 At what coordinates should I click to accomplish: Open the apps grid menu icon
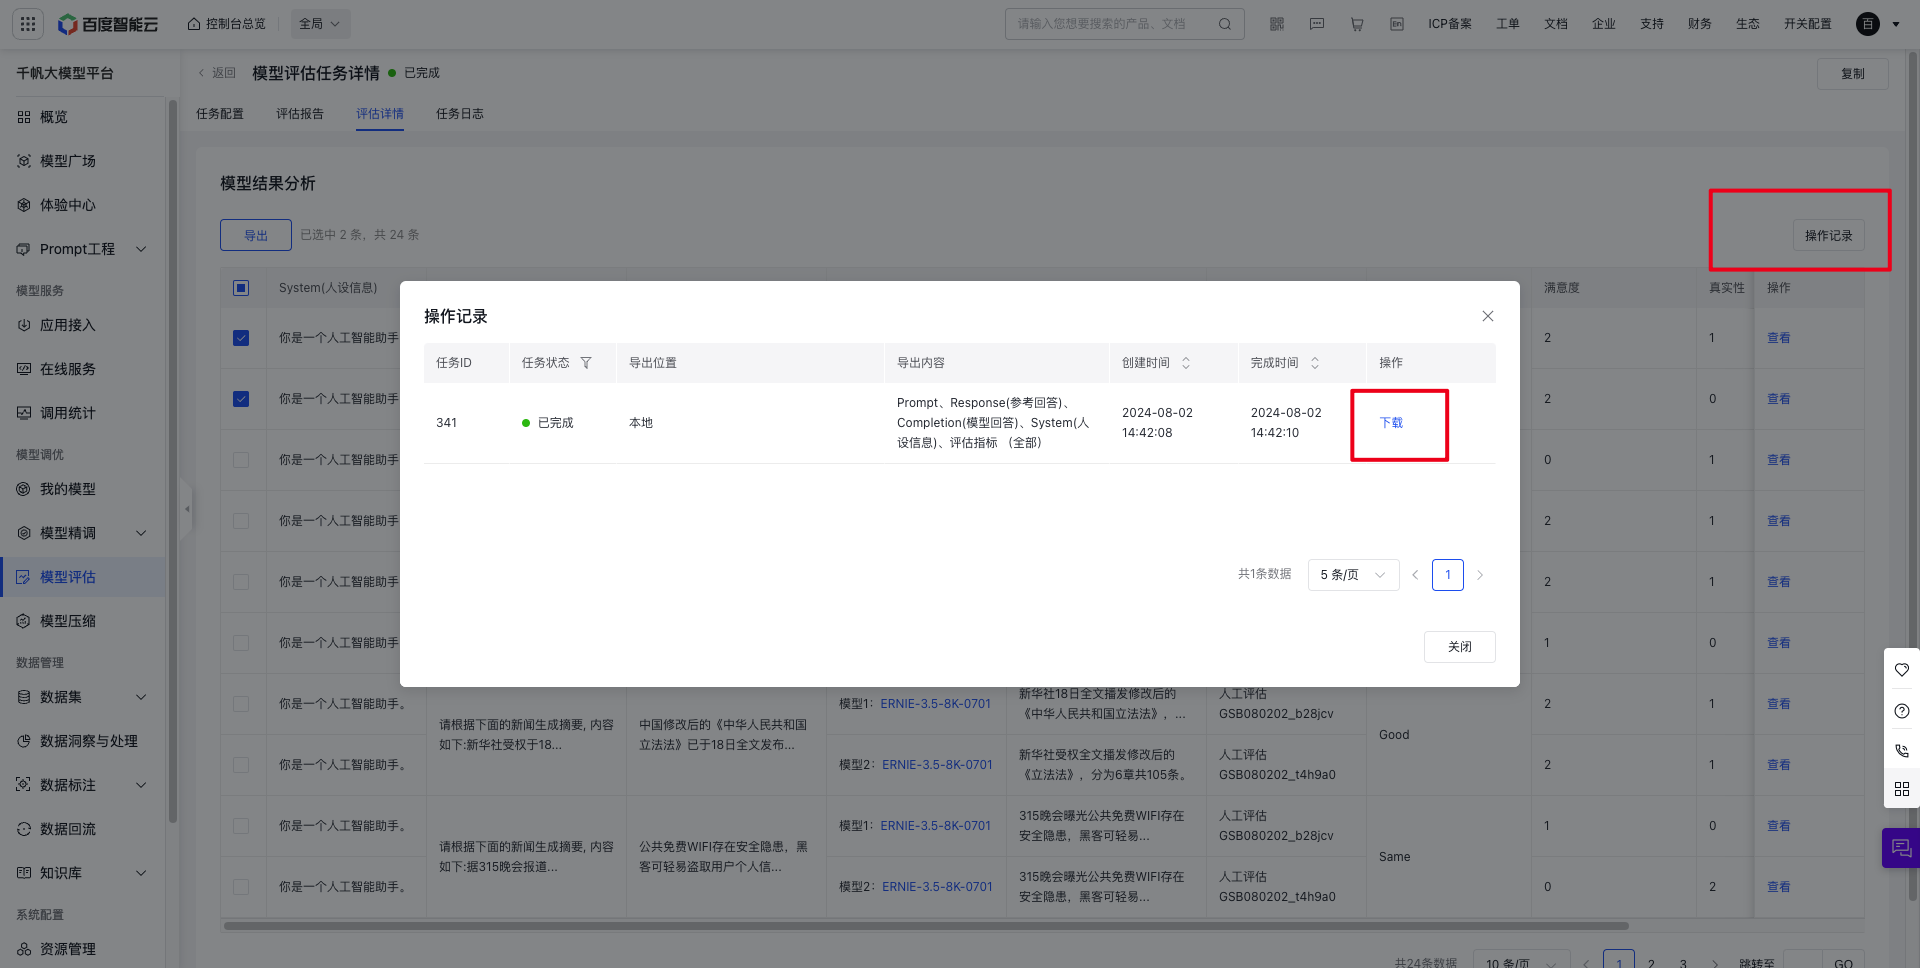[28, 24]
